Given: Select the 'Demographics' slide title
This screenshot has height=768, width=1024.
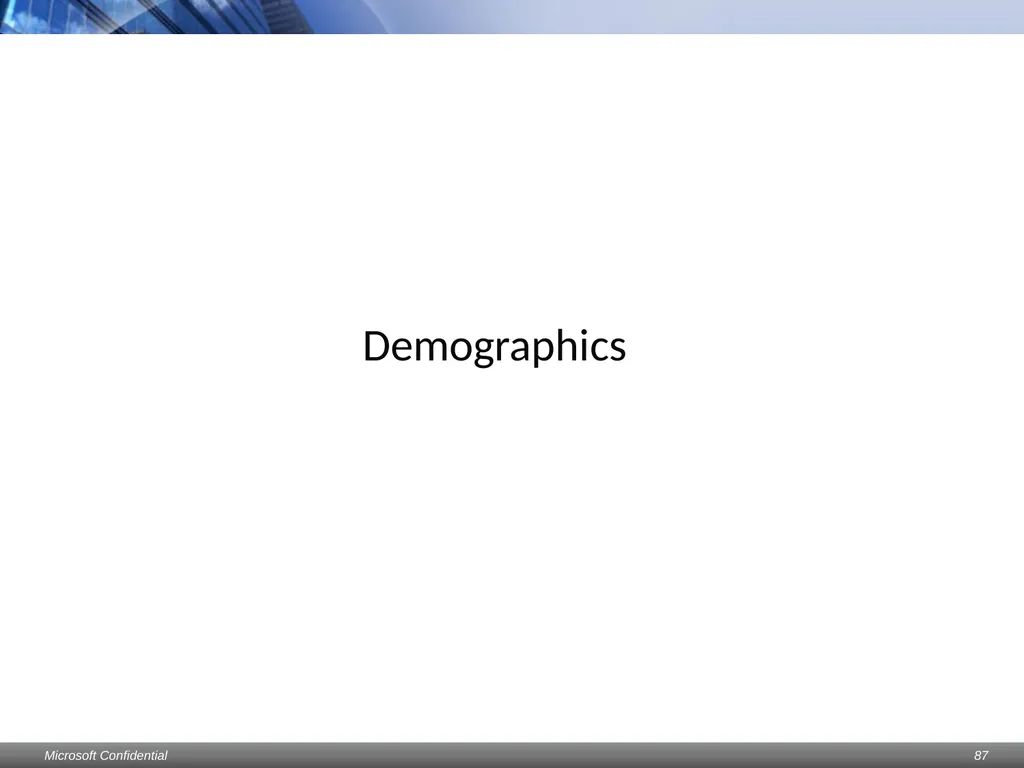Looking at the screenshot, I should click(x=494, y=347).
